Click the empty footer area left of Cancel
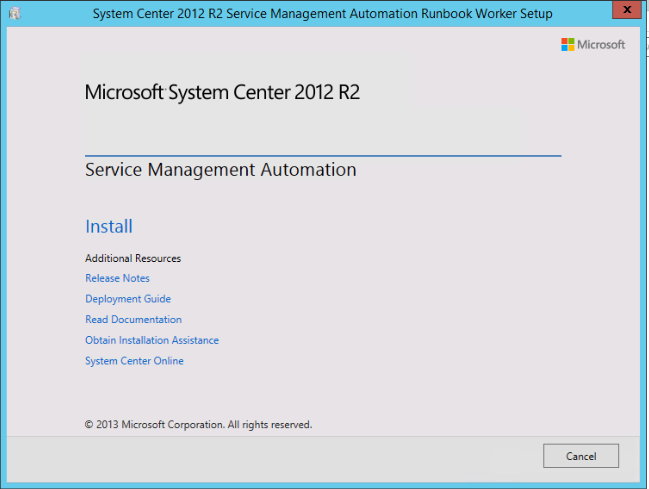 point(300,456)
